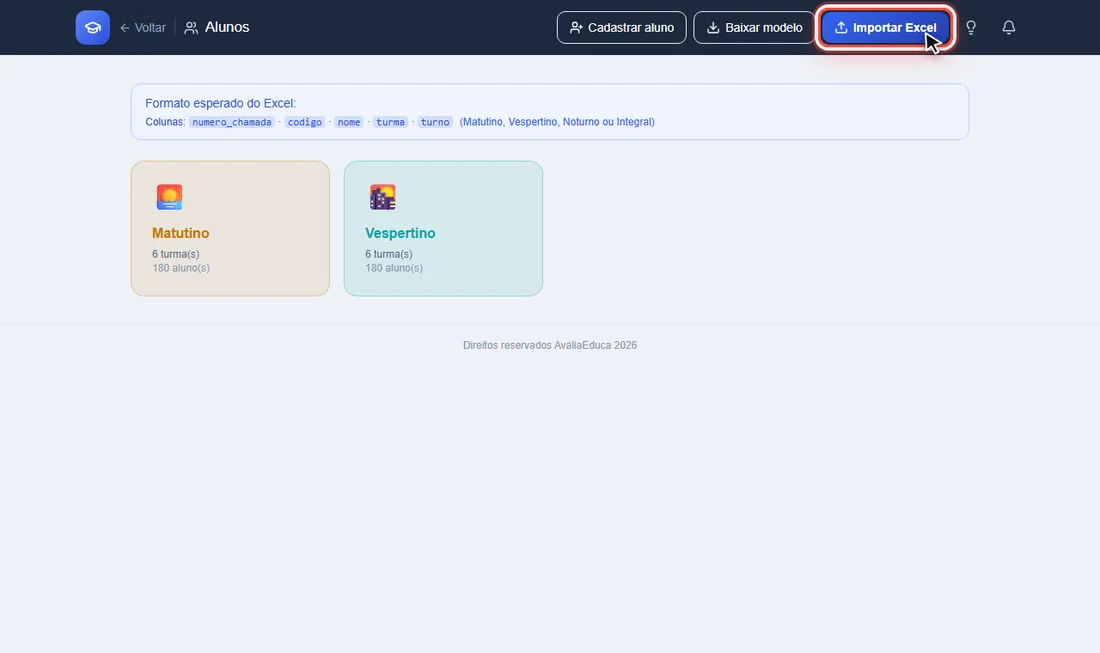The image size is (1100, 653).
Task: Click the 'Formato esperado do Excel:' heading
Action: (220, 103)
